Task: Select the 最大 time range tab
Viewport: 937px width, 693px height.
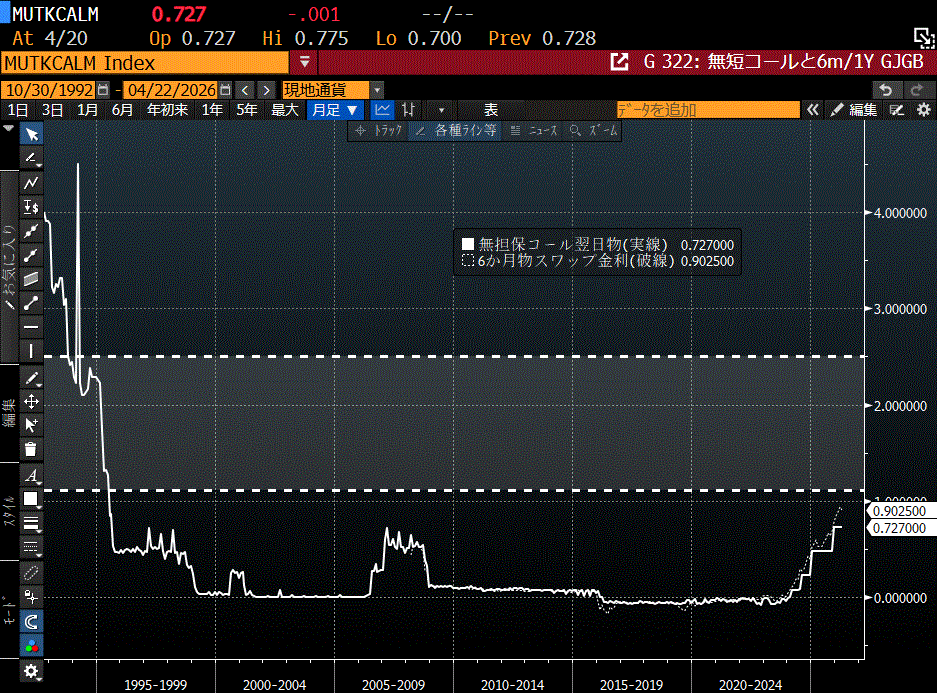Action: click(x=285, y=109)
